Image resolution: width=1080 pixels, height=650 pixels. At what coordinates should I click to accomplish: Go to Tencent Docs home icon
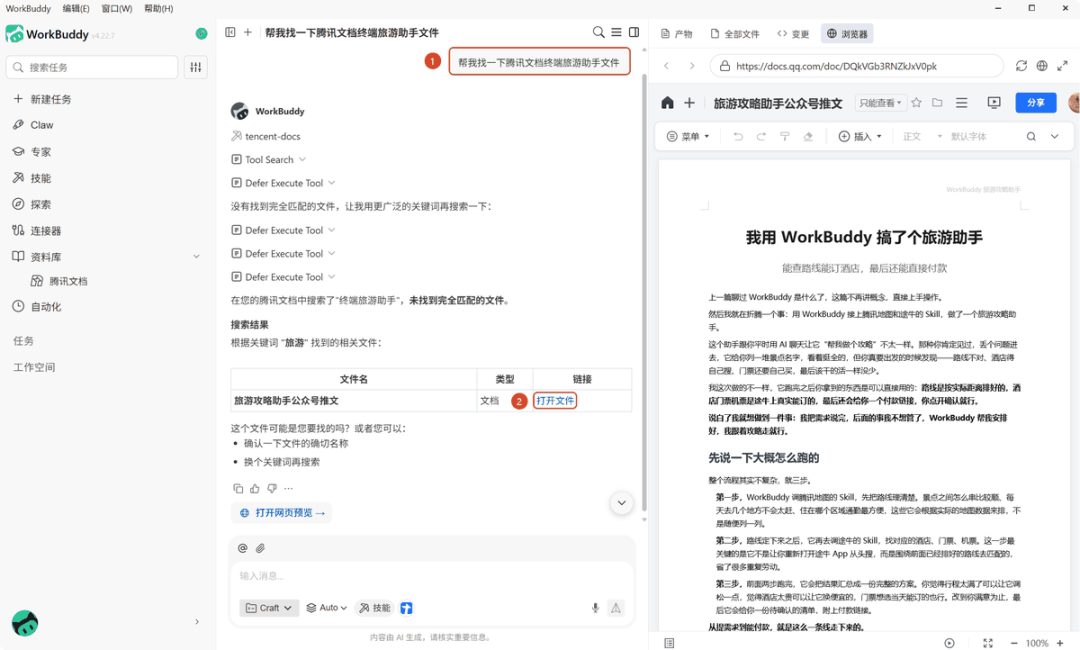(x=667, y=103)
